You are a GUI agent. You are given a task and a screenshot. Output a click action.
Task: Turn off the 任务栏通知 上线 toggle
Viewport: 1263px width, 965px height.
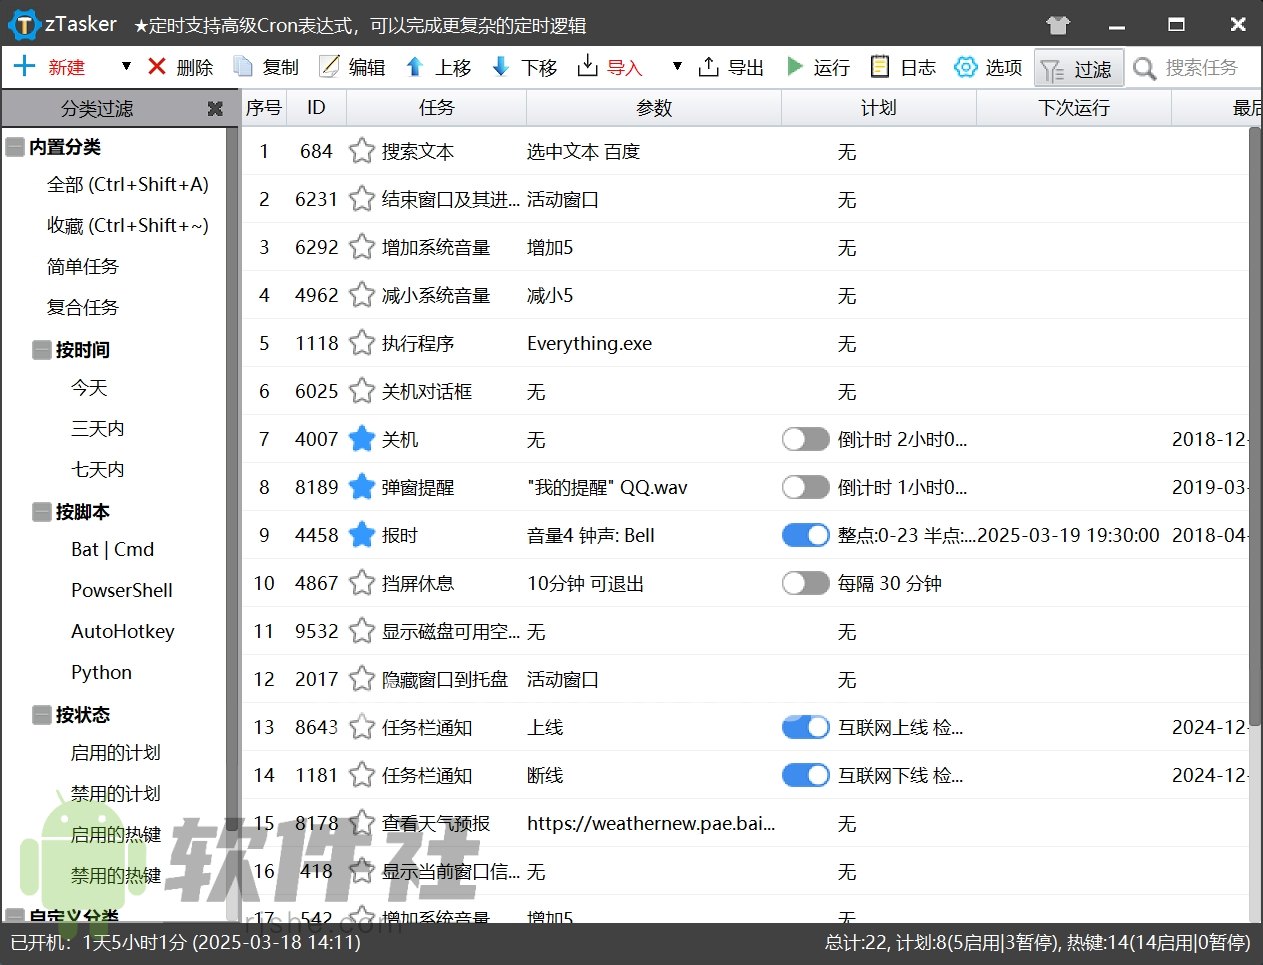[805, 727]
